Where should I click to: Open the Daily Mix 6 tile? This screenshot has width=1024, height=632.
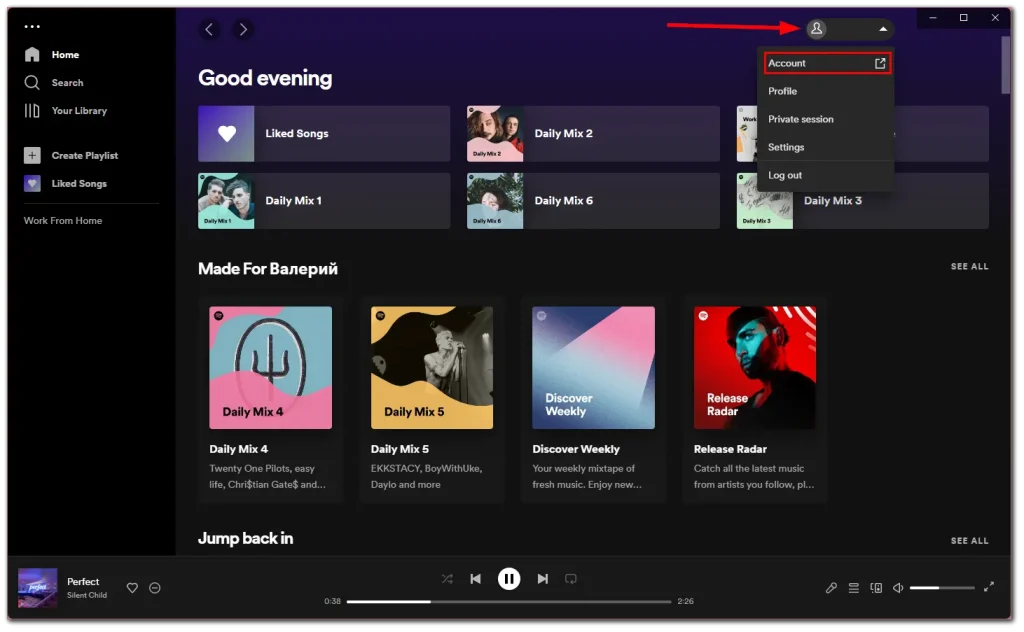[x=593, y=201]
